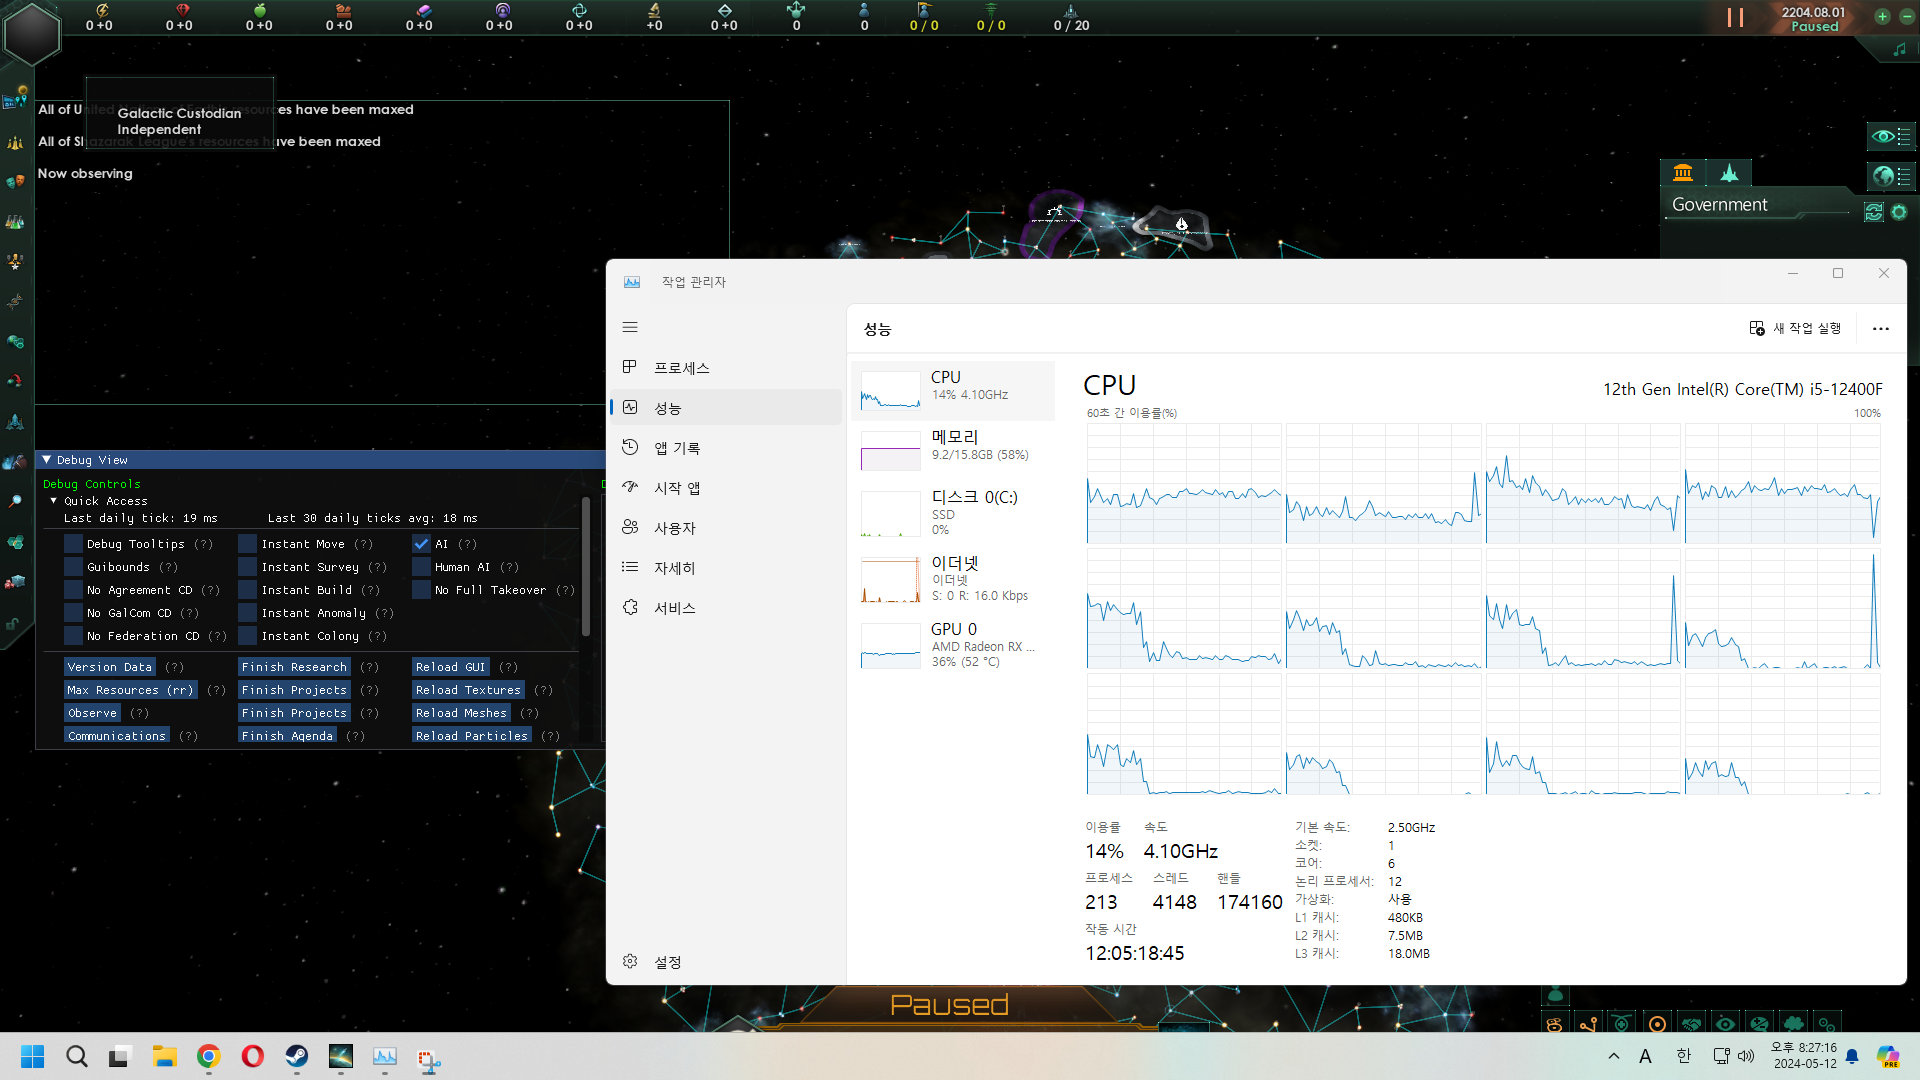Viewport: 1920px width, 1080px height.
Task: Collapse the Debug View window header
Action: [x=46, y=460]
